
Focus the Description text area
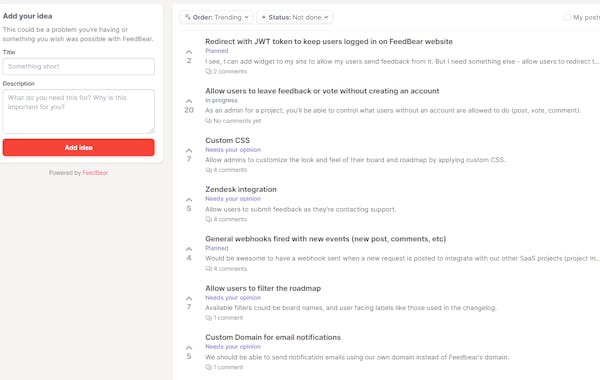click(x=78, y=111)
